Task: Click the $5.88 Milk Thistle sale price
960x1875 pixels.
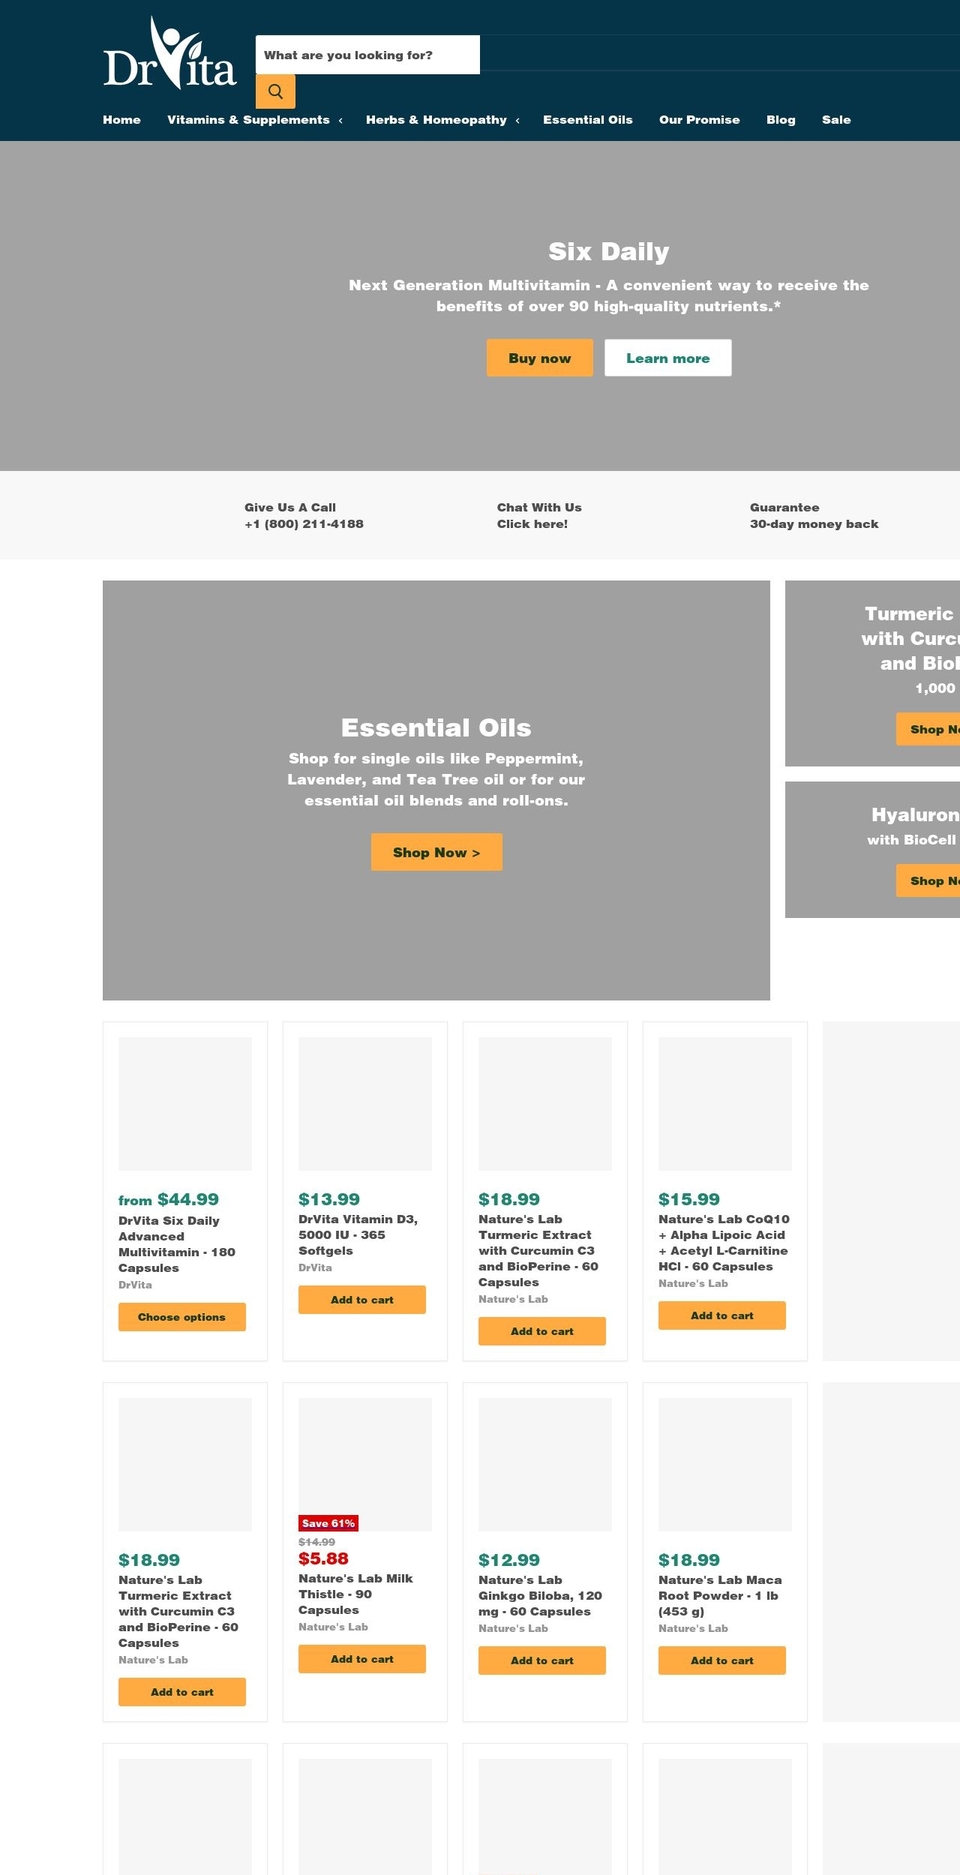Action: (x=324, y=1559)
